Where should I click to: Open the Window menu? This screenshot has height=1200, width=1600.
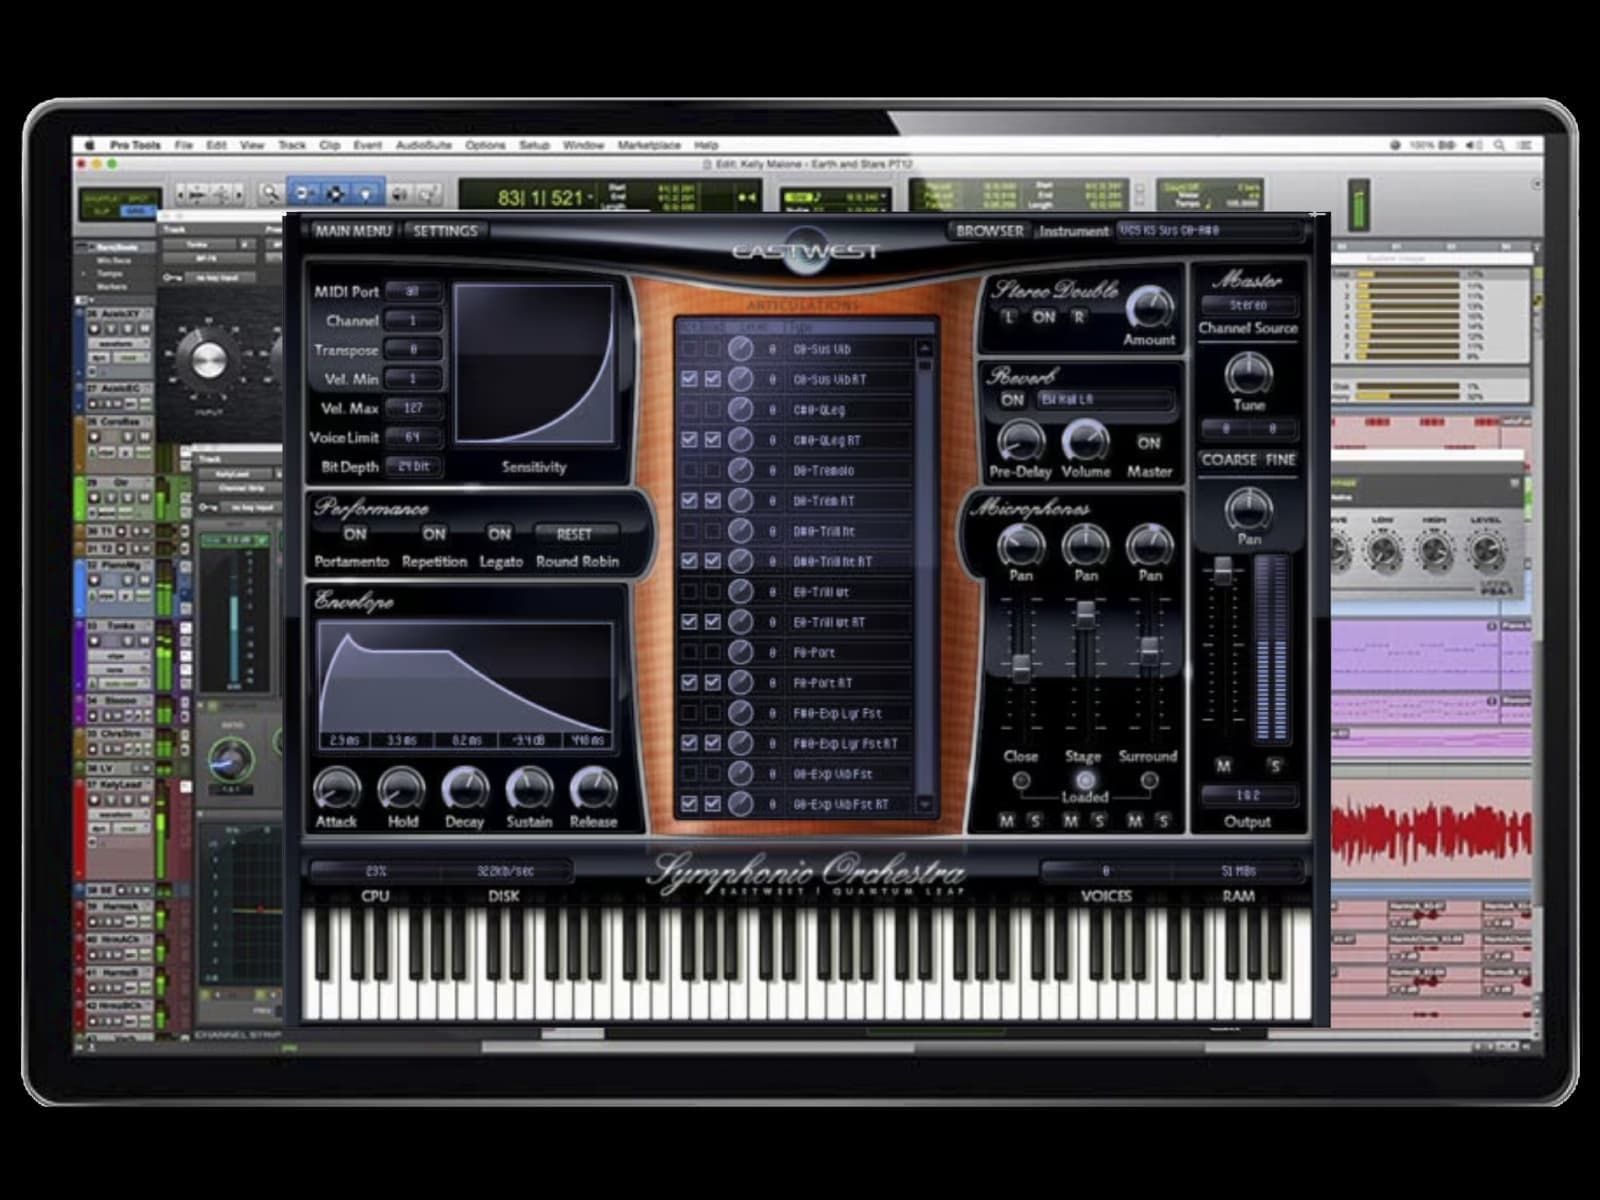click(583, 145)
